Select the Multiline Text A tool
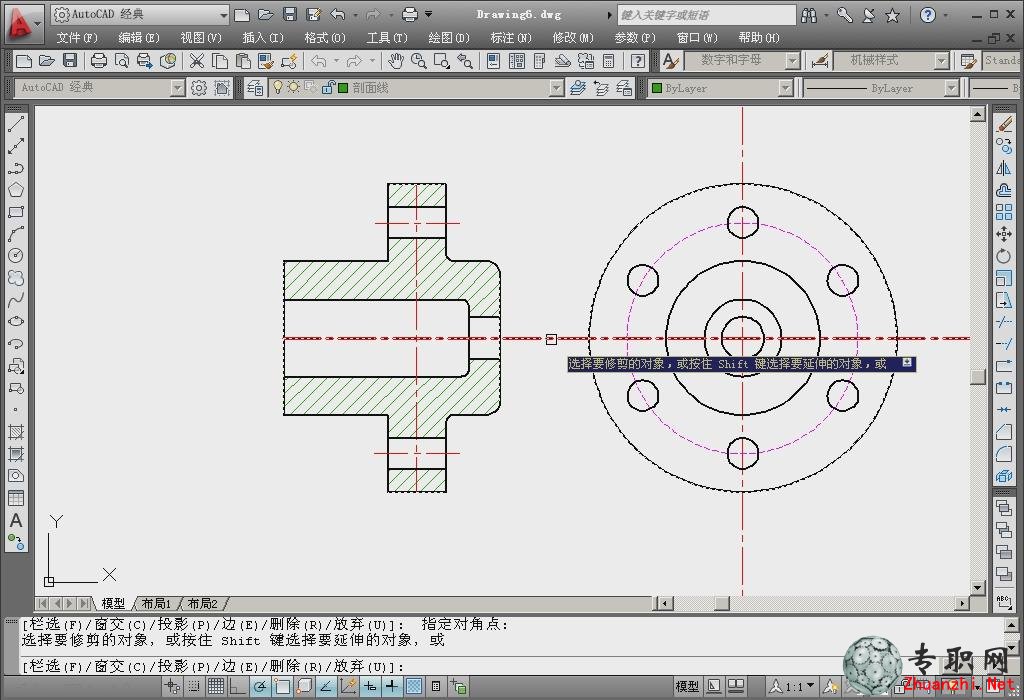1024x700 pixels. (x=16, y=520)
